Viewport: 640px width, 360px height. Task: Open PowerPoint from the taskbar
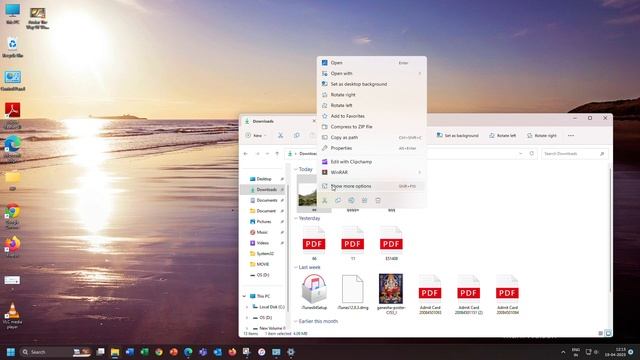coord(173,352)
